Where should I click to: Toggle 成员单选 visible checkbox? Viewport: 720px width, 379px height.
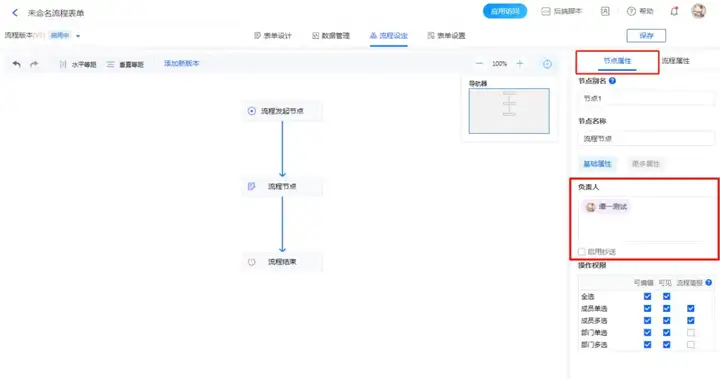(666, 308)
